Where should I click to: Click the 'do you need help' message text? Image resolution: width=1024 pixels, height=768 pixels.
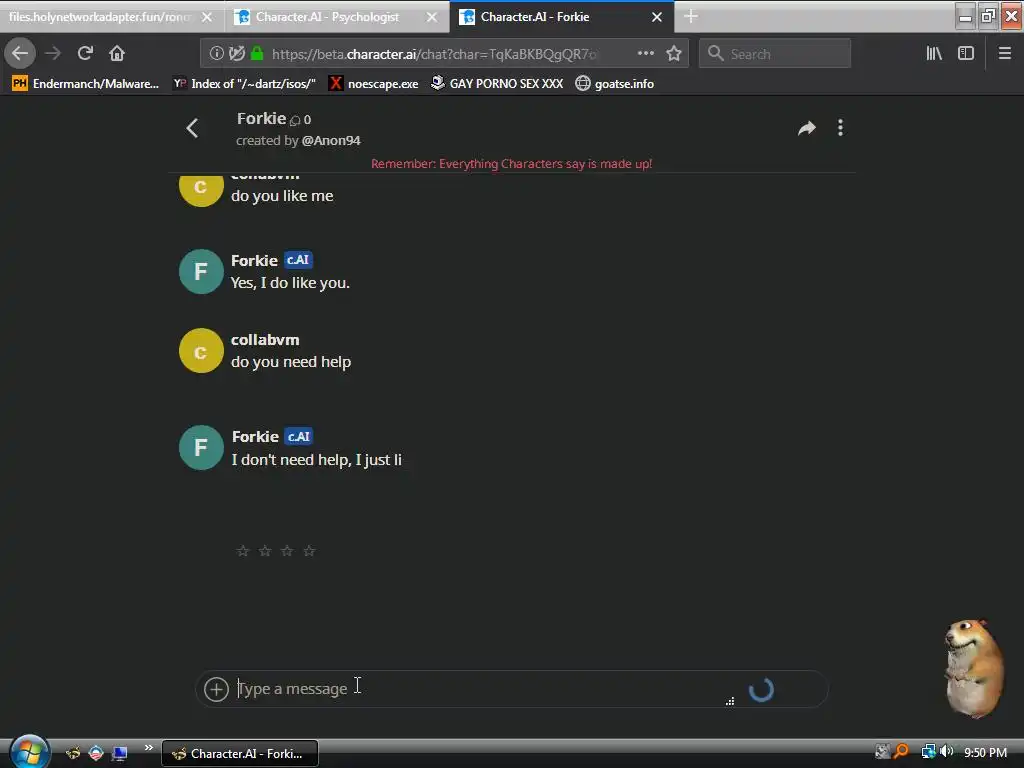click(x=291, y=362)
